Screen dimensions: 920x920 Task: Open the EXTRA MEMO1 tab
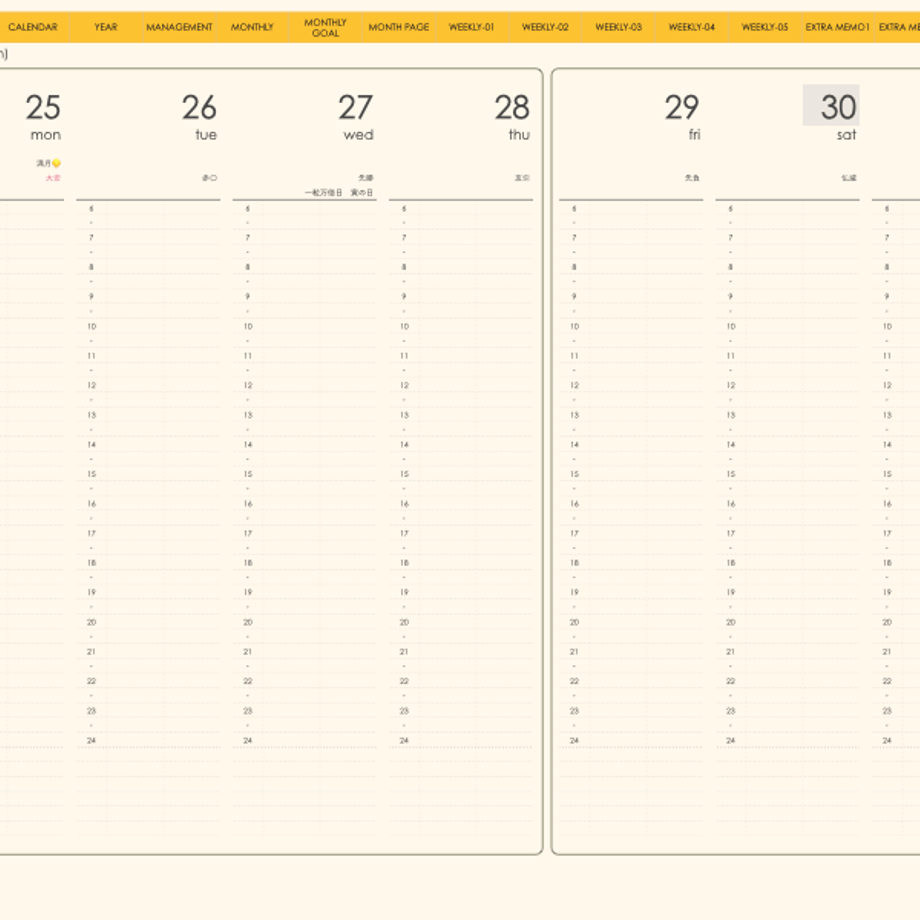coord(837,27)
